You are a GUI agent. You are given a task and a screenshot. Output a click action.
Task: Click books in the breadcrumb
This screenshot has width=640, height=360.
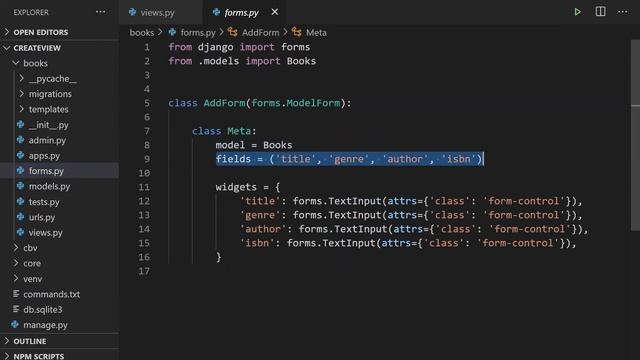click(142, 32)
